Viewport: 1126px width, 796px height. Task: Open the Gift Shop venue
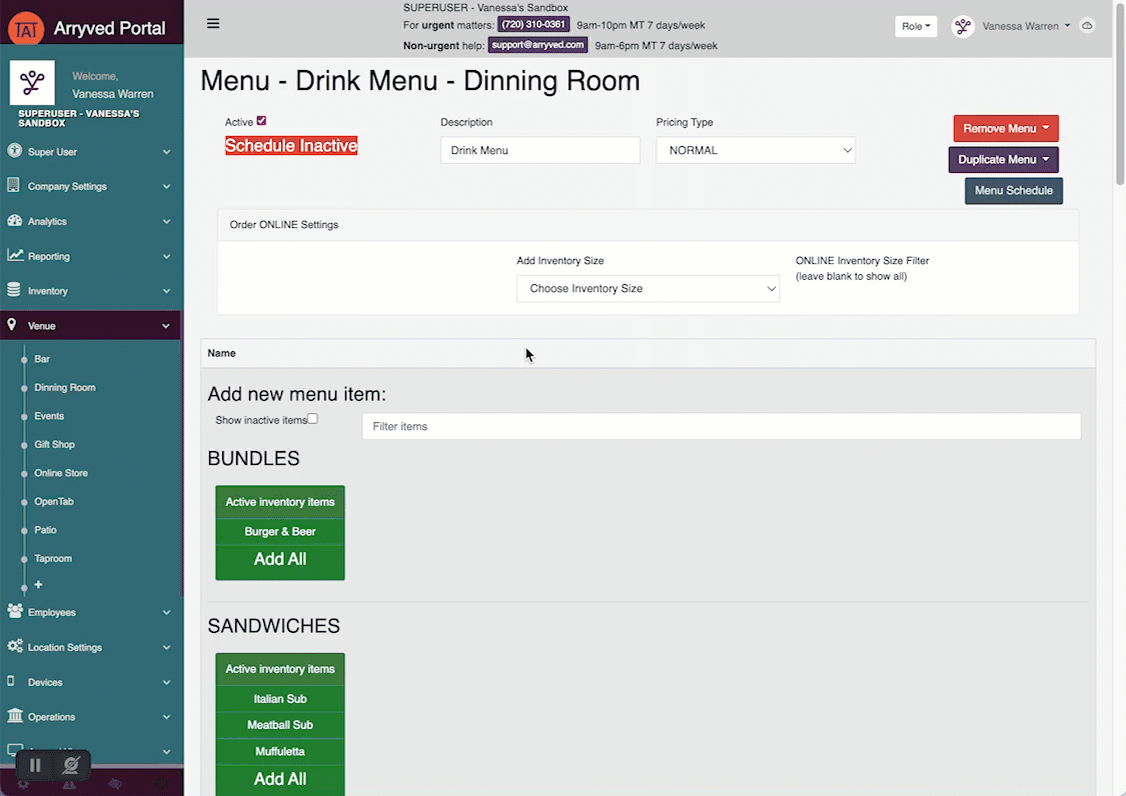pyautogui.click(x=55, y=445)
